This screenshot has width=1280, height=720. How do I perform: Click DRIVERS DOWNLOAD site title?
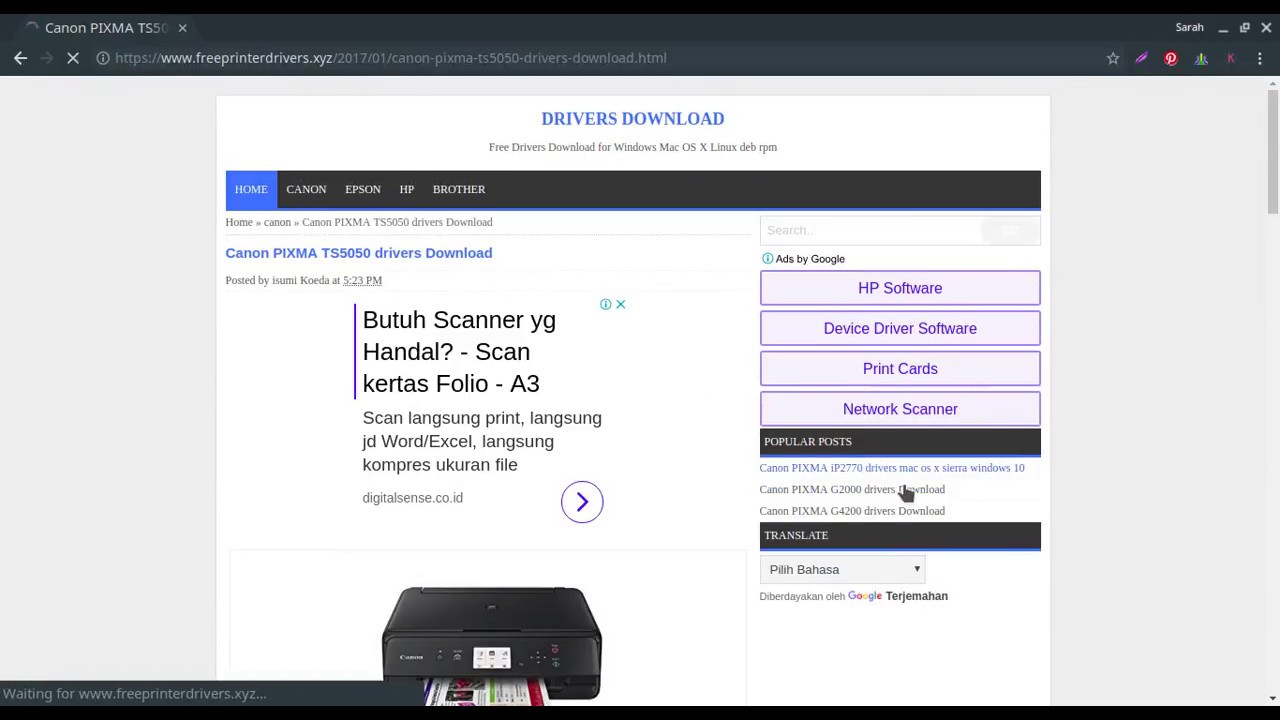point(633,119)
